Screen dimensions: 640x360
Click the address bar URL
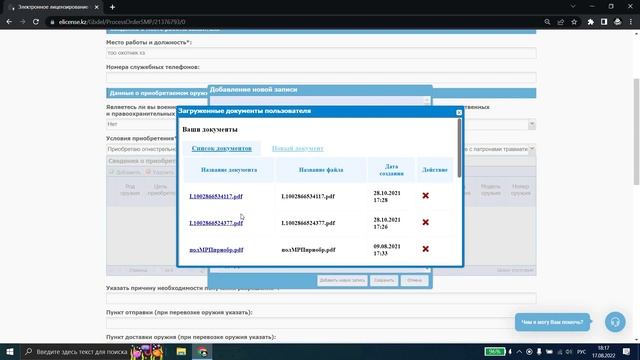tap(122, 22)
